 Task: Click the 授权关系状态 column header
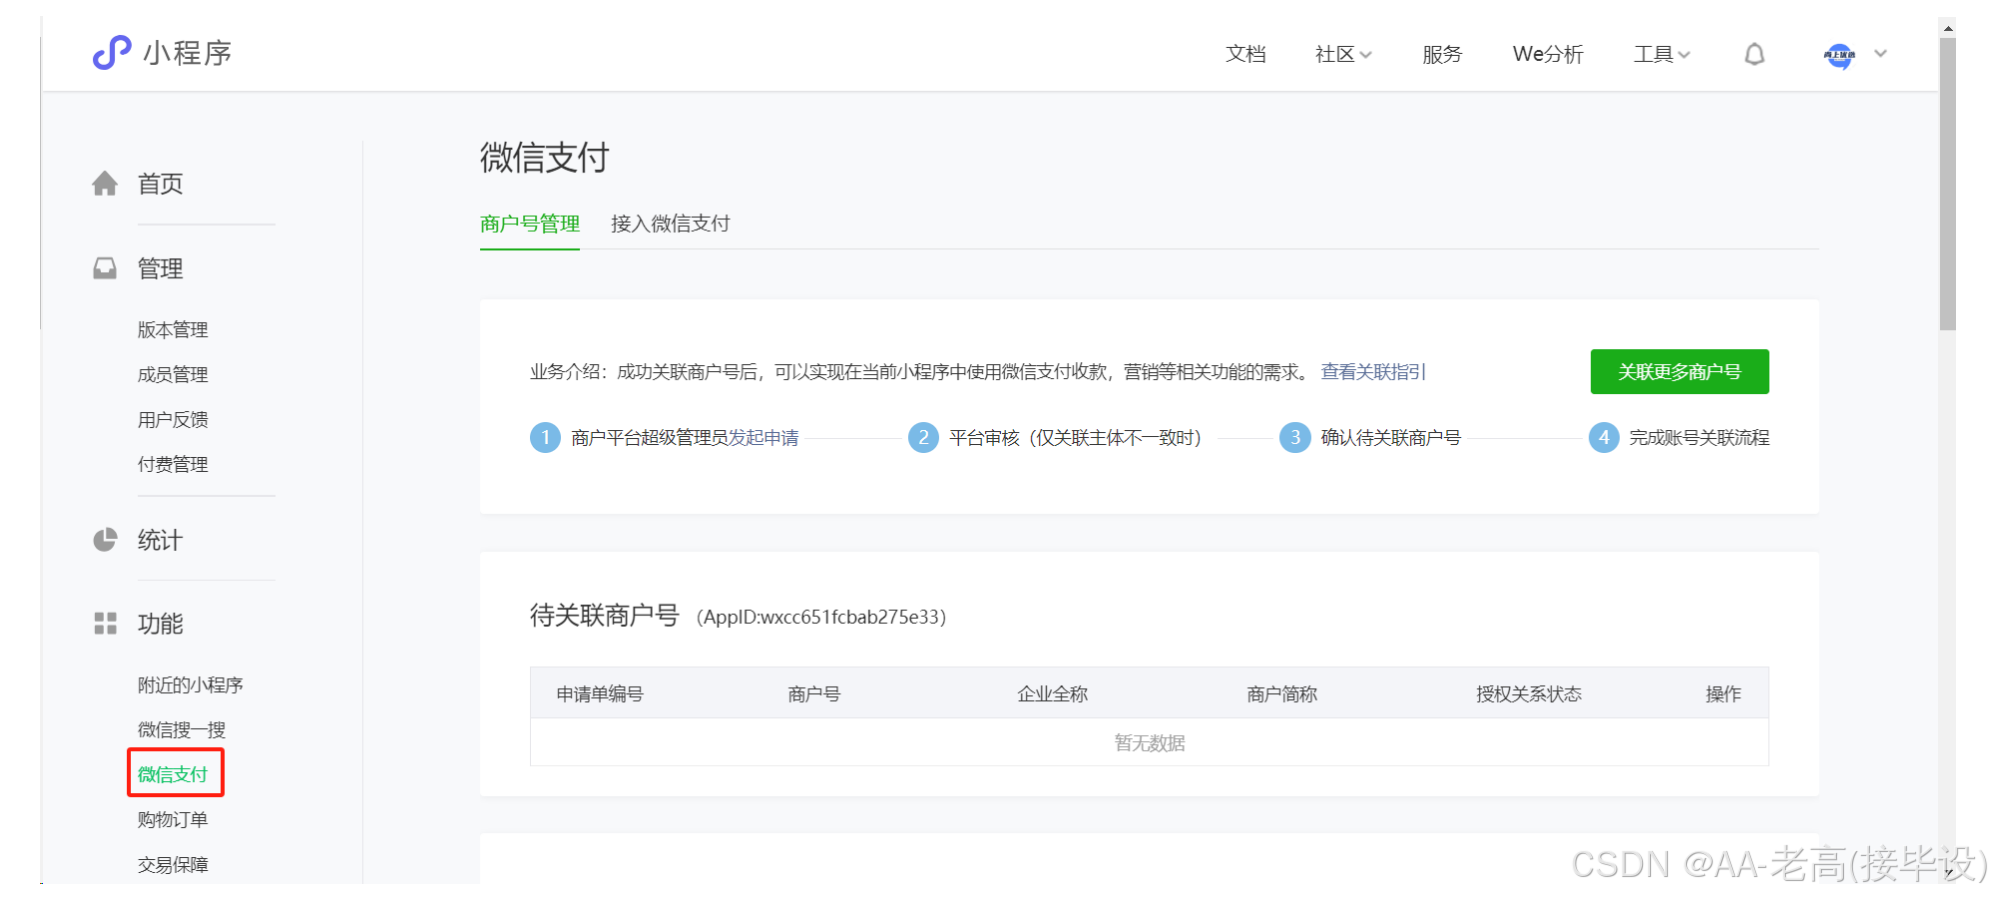click(1529, 694)
